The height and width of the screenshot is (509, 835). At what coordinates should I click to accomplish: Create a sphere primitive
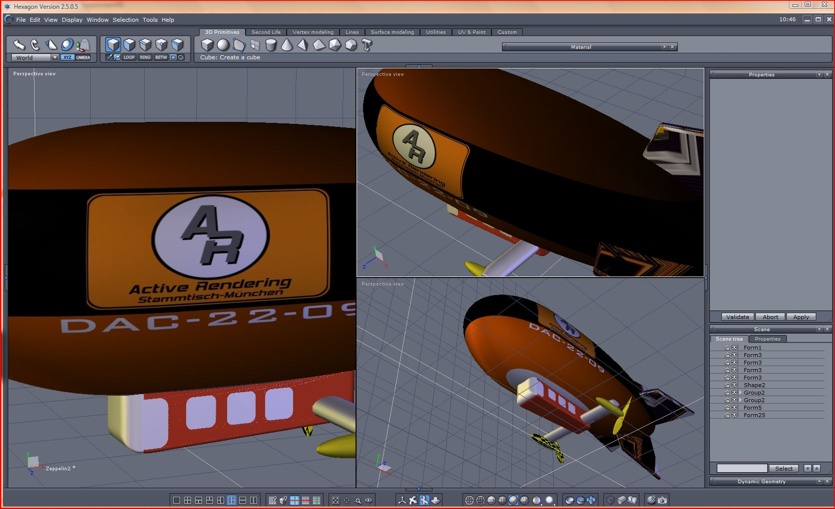223,45
